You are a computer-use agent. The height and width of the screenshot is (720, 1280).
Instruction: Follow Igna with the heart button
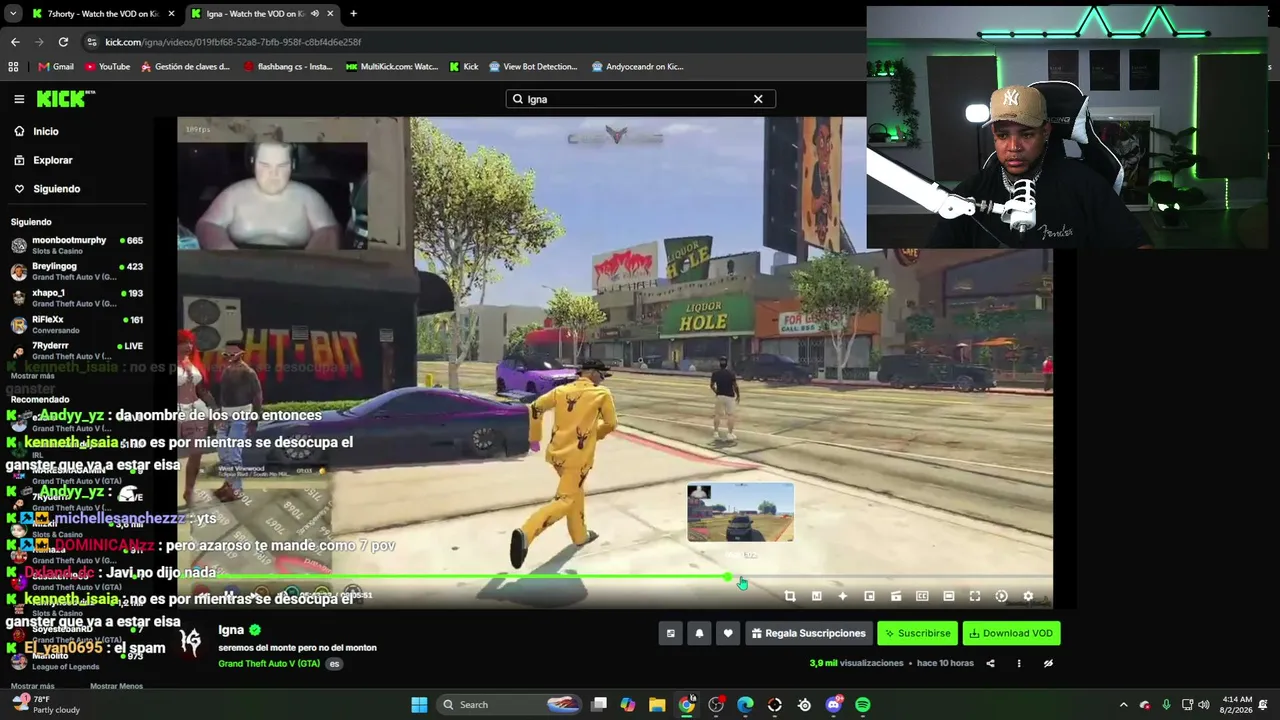[728, 633]
